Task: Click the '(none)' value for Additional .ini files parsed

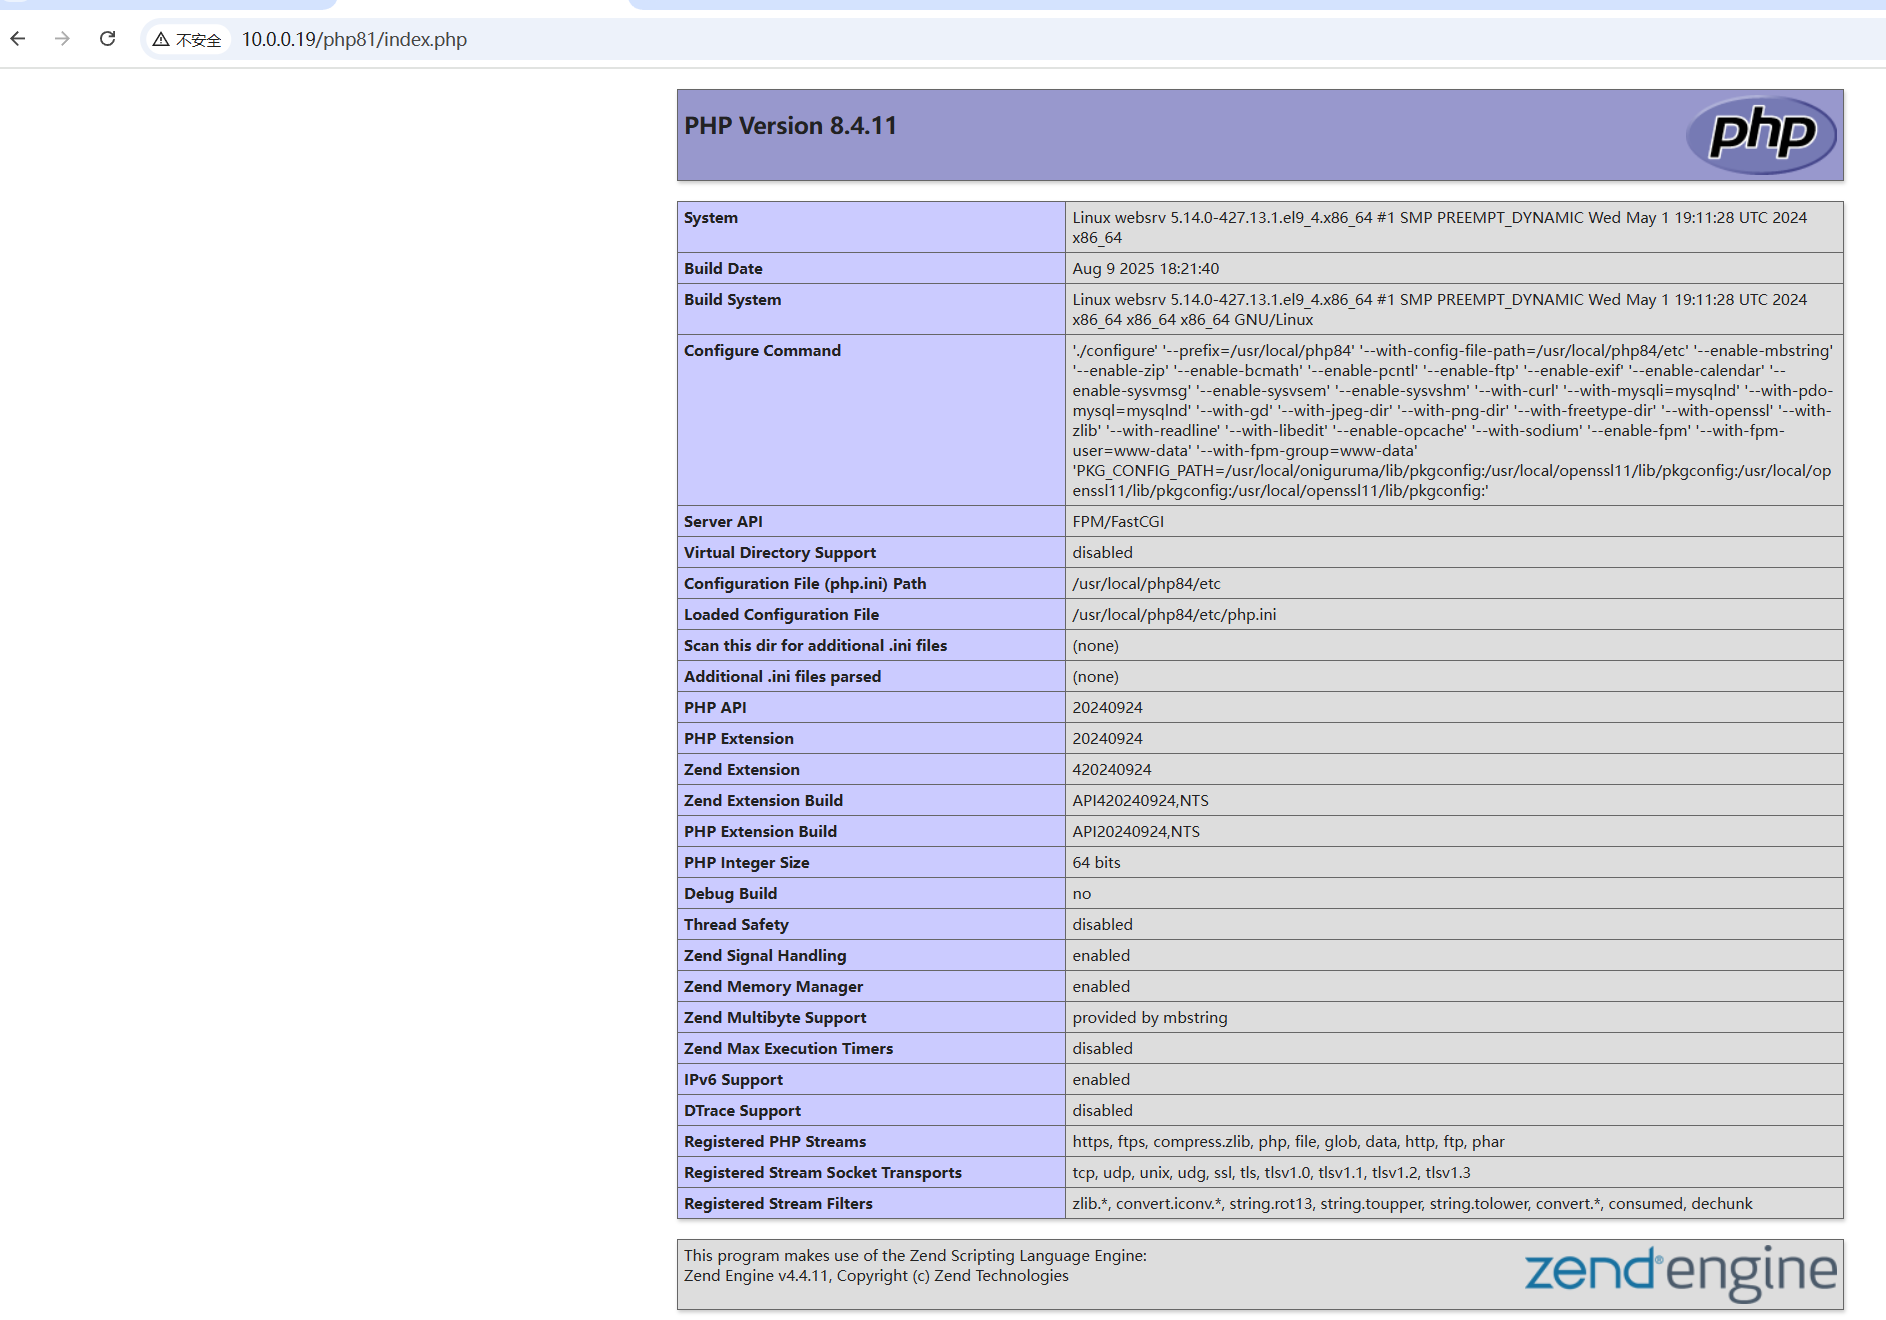Action: (1096, 677)
